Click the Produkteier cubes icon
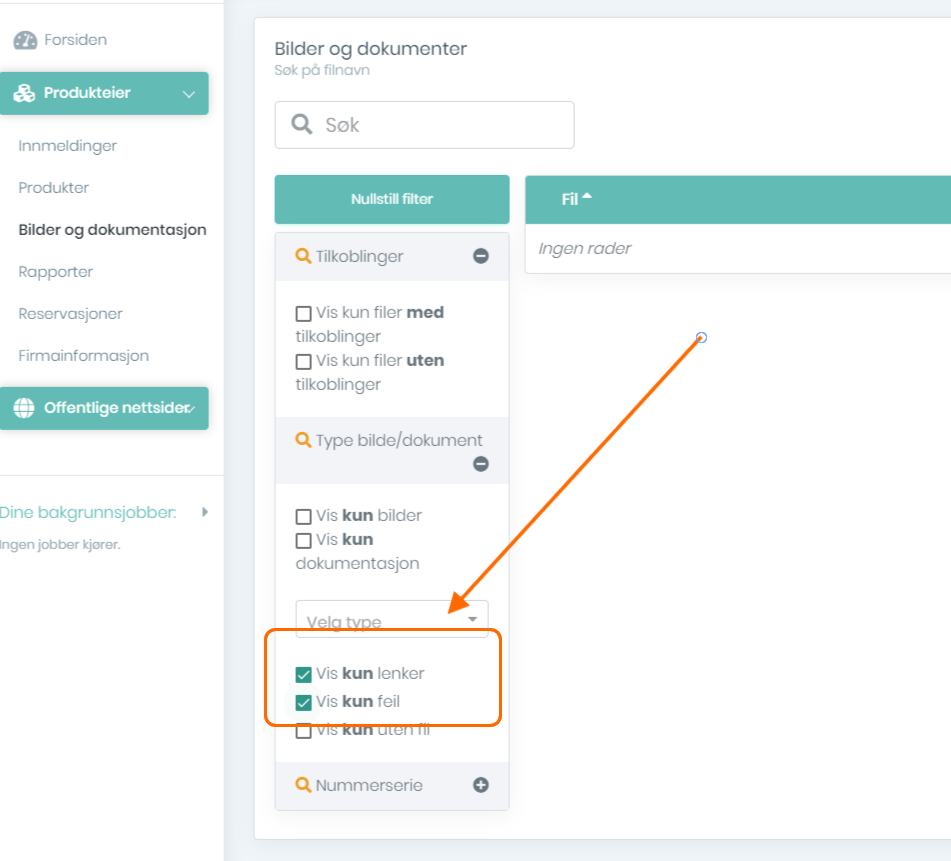The width and height of the screenshot is (951, 861). click(x=25, y=94)
